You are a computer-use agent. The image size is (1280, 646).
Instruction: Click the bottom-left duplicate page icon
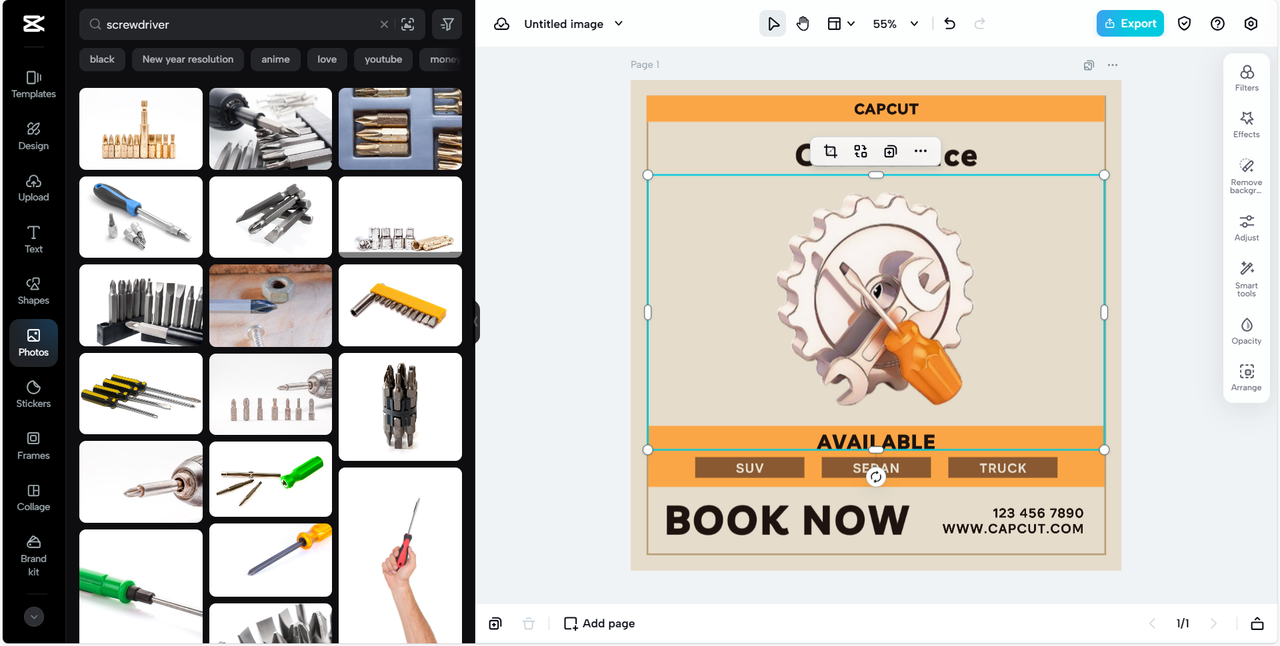coord(495,624)
